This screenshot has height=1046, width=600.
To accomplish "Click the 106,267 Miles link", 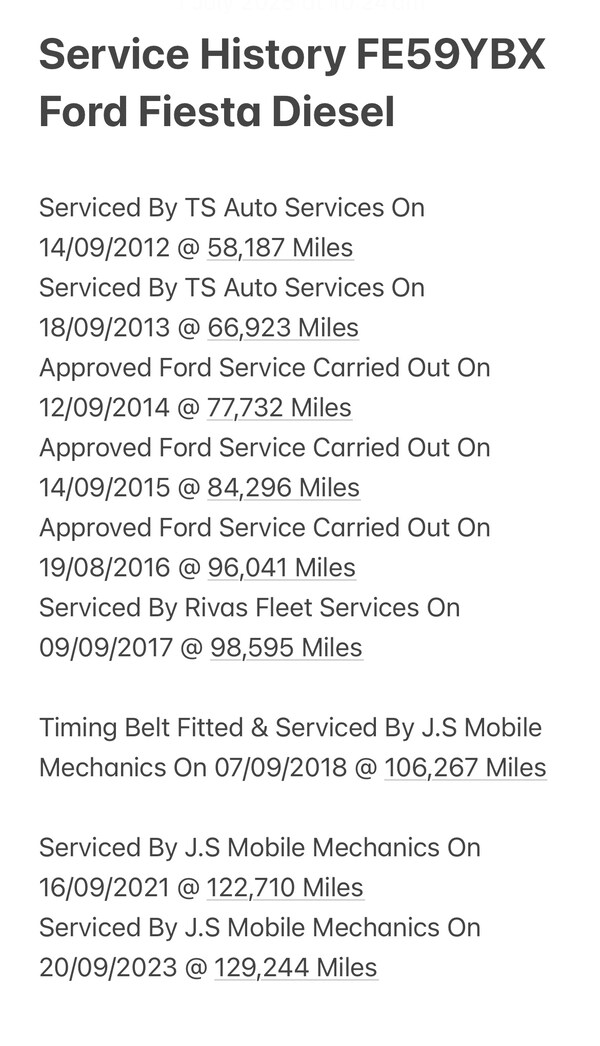I will click(465, 768).
